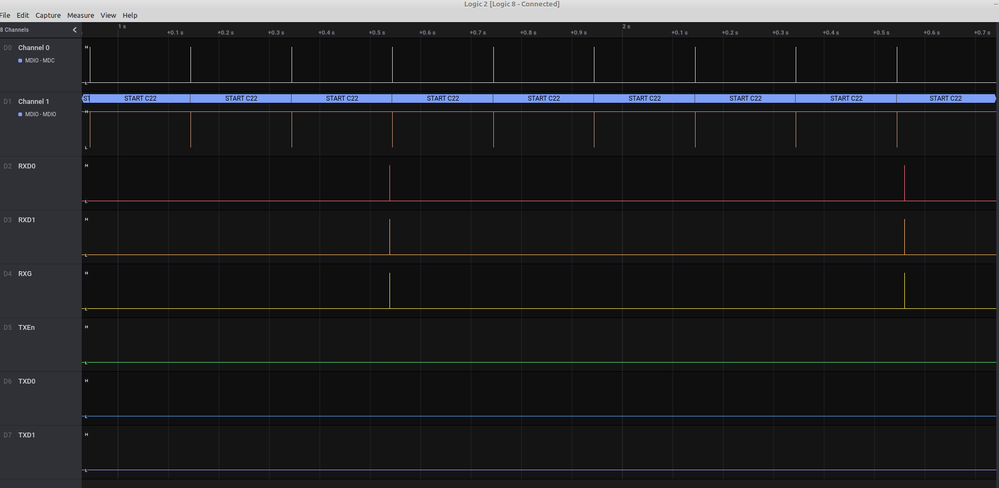Select the RXG channel label
The image size is (999, 488).
25,273
